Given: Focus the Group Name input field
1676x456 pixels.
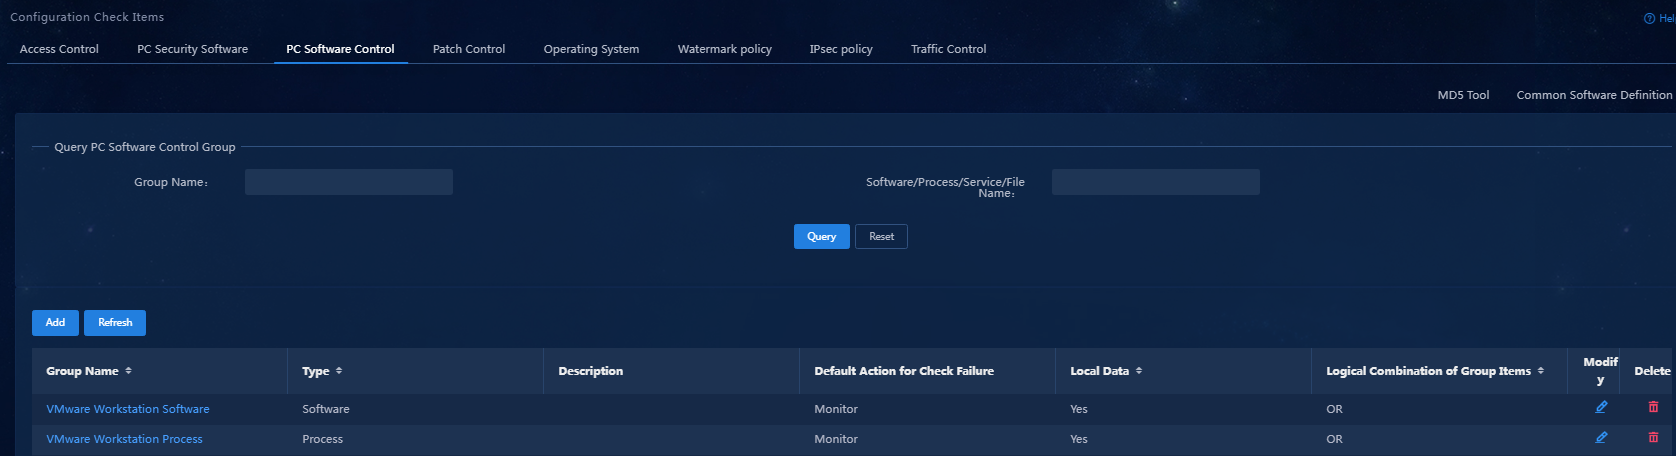Looking at the screenshot, I should click(349, 182).
